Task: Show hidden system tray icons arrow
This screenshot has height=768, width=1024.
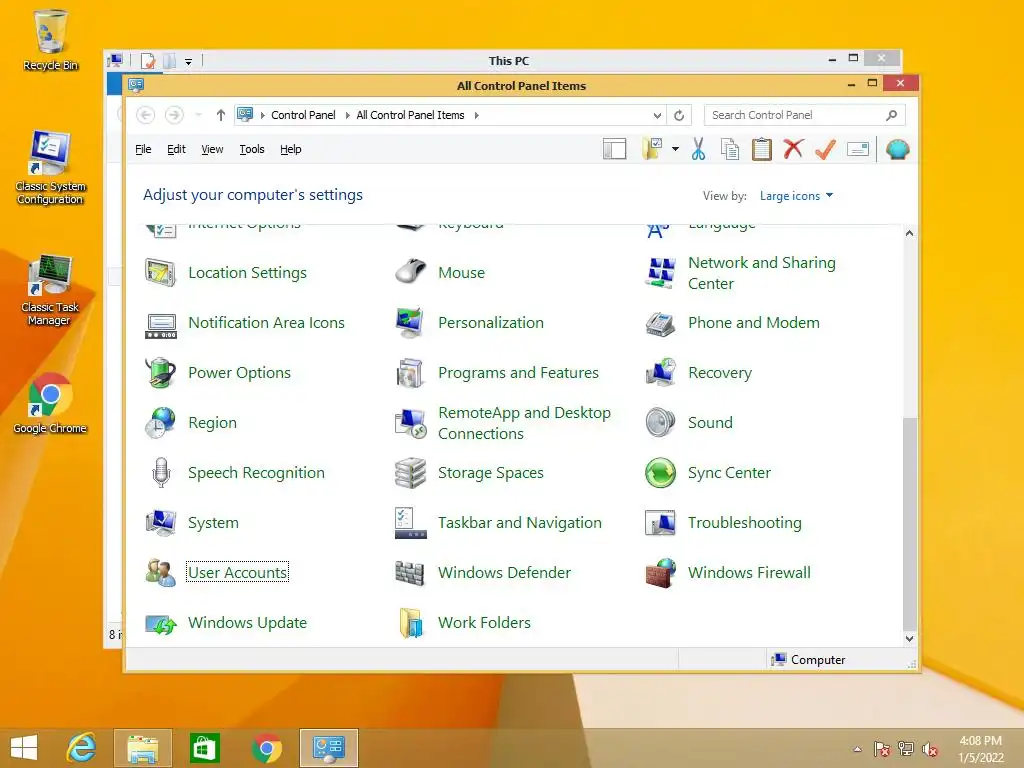Action: pos(857,749)
